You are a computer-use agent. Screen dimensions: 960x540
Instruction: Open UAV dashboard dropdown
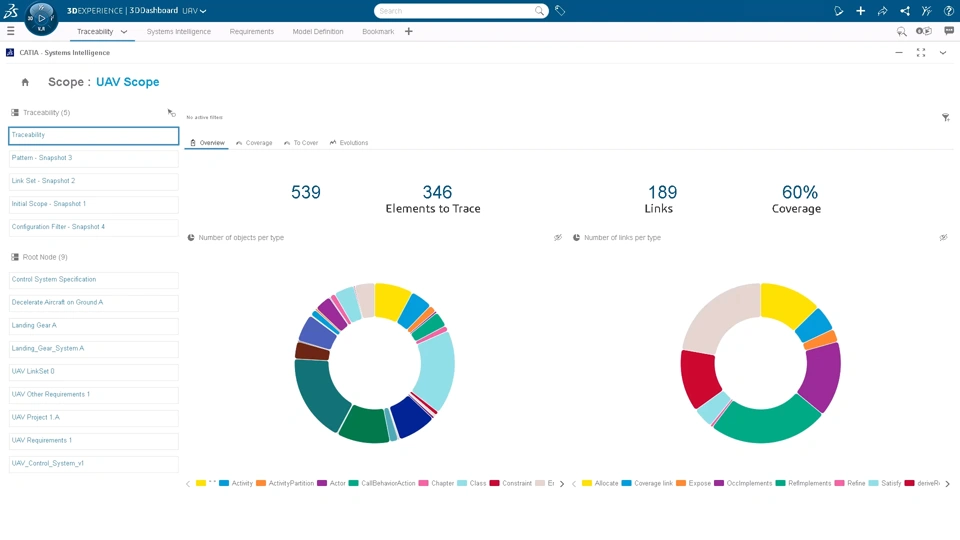195,10
